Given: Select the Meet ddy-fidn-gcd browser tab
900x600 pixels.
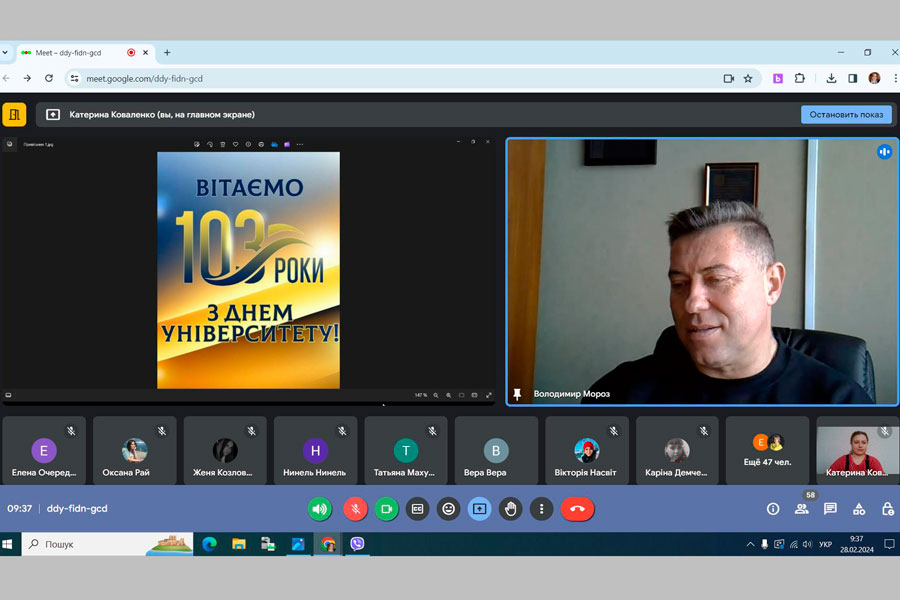Looking at the screenshot, I should tap(70, 53).
